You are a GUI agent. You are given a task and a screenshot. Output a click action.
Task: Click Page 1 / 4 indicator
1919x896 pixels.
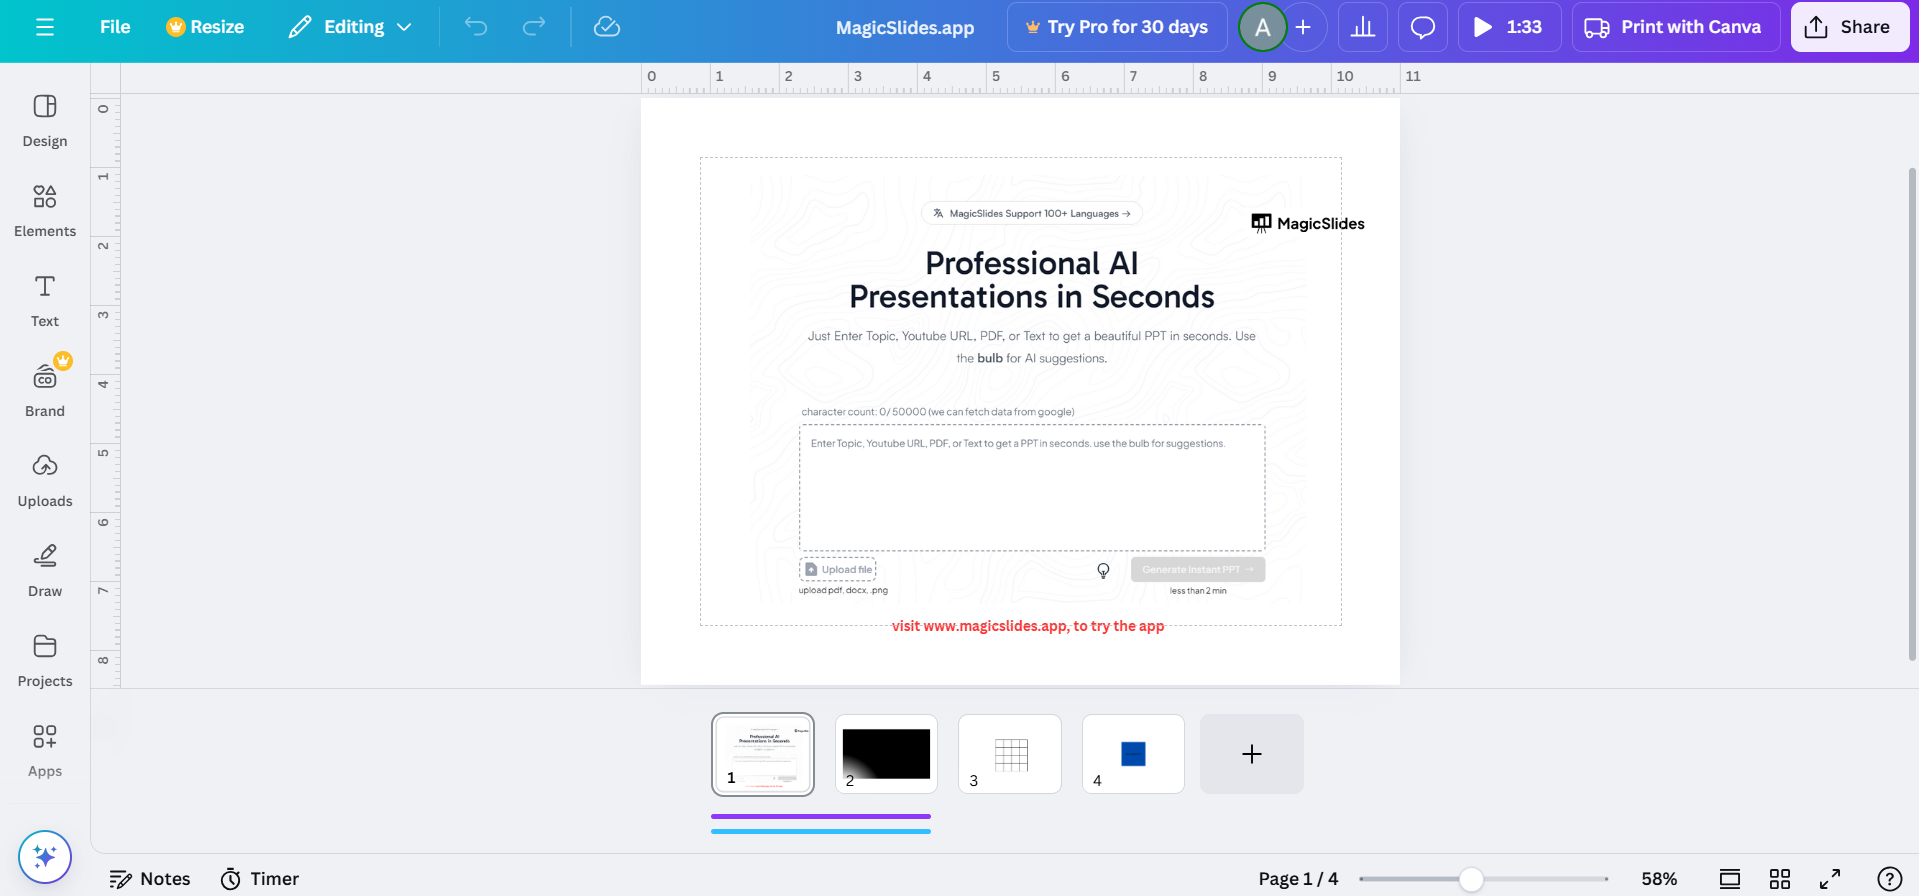[1298, 879]
